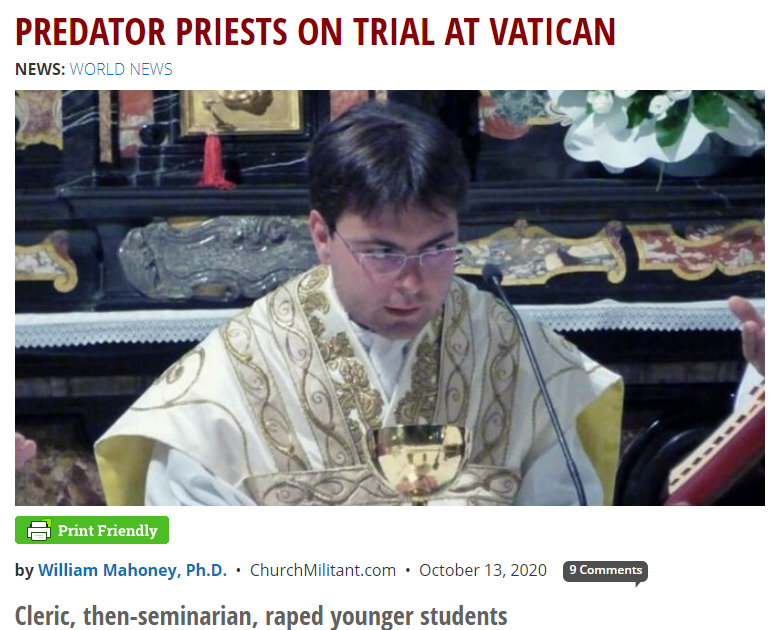Click the main article photo of priest
The height and width of the screenshot is (630, 780).
coord(390,298)
